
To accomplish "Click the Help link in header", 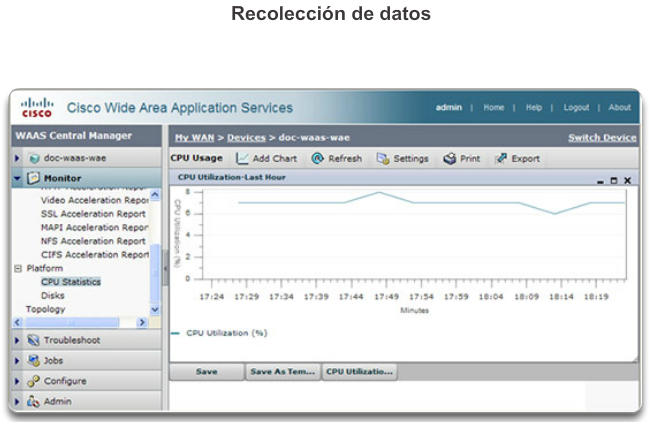I will click(x=534, y=108).
